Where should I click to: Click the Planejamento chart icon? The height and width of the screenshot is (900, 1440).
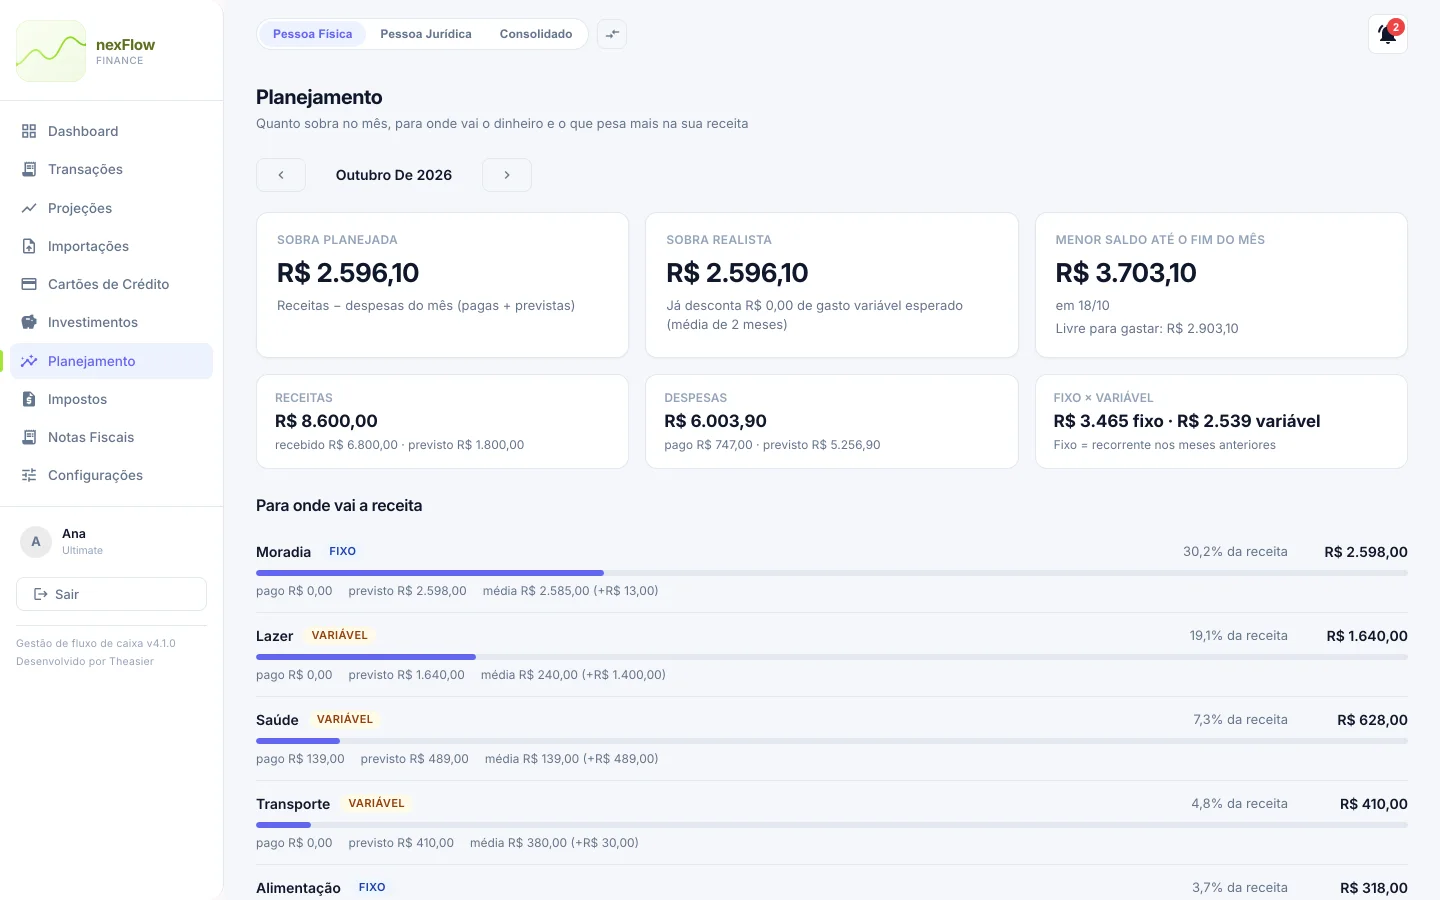click(29, 361)
